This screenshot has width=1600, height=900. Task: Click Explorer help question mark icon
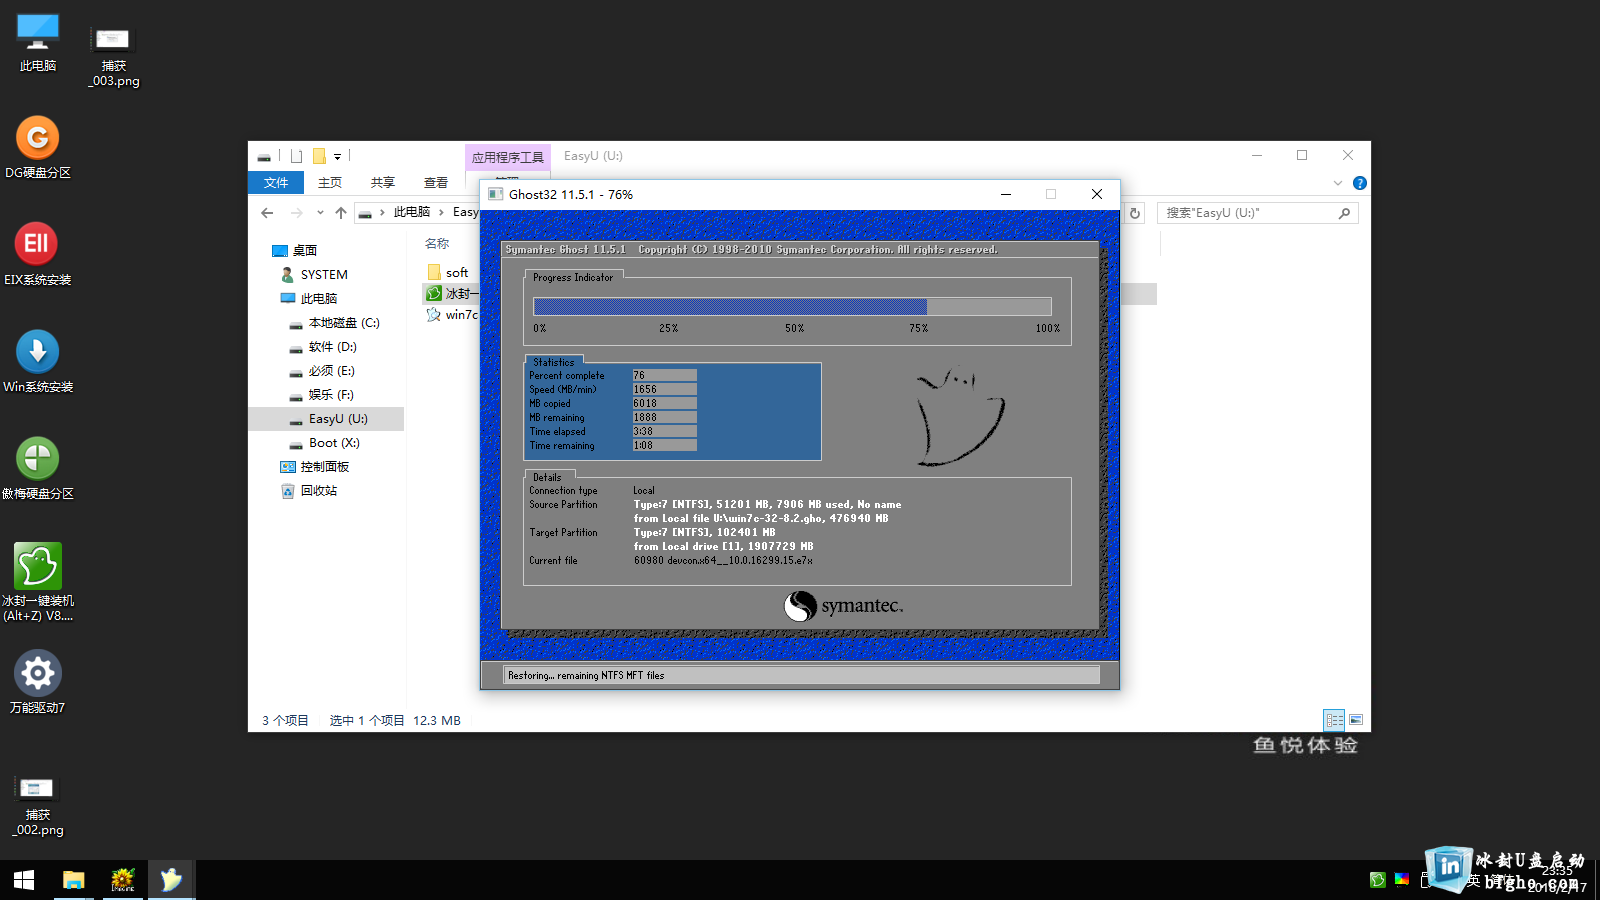[x=1360, y=183]
